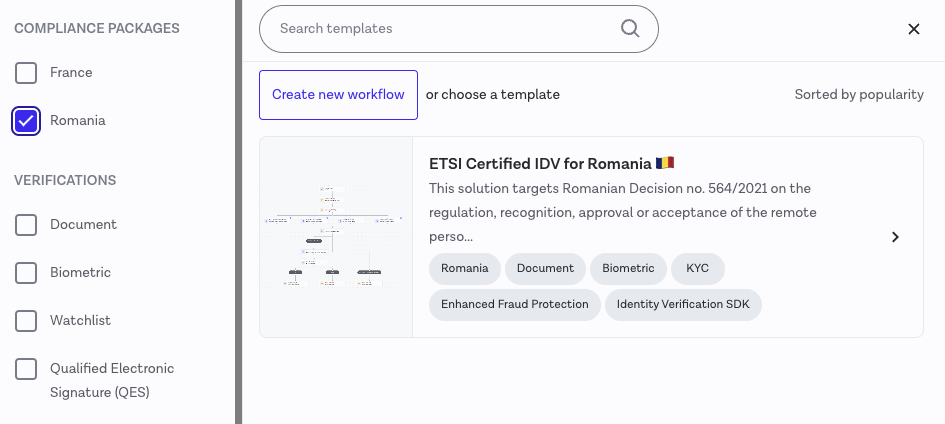945x424 pixels.
Task: Click the search magnifier icon
Action: click(x=630, y=29)
